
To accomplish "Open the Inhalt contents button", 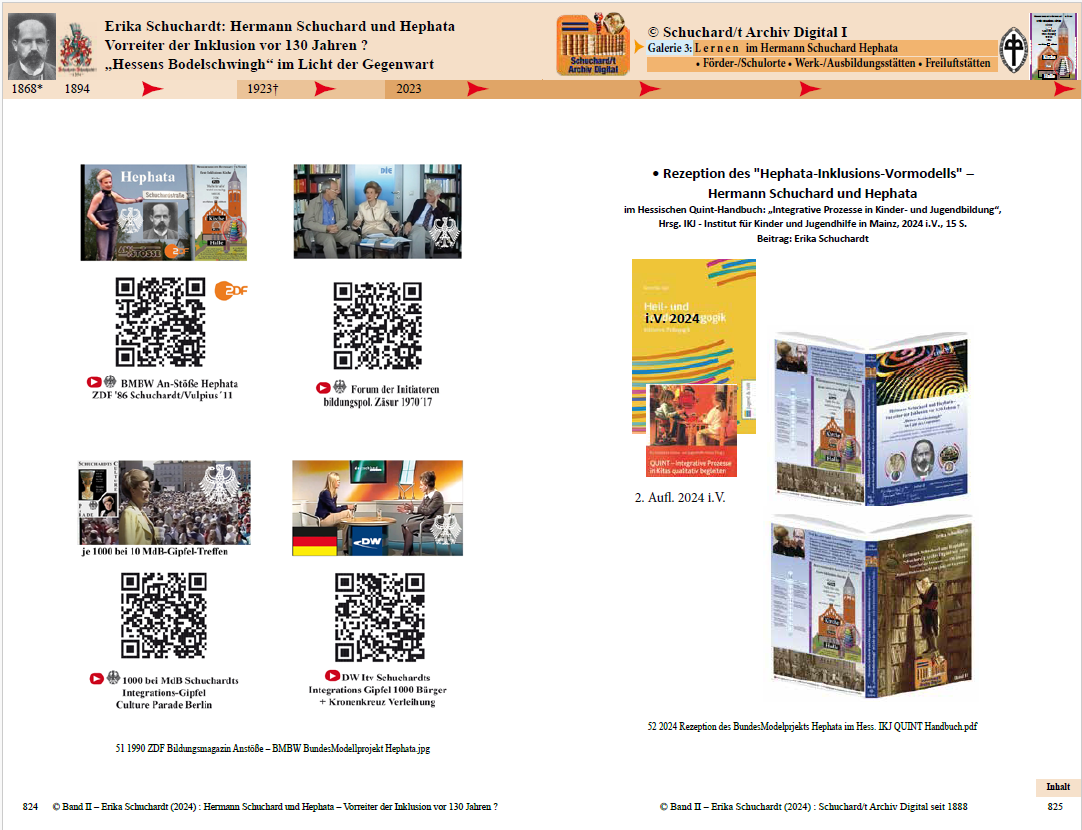I will [x=1057, y=786].
